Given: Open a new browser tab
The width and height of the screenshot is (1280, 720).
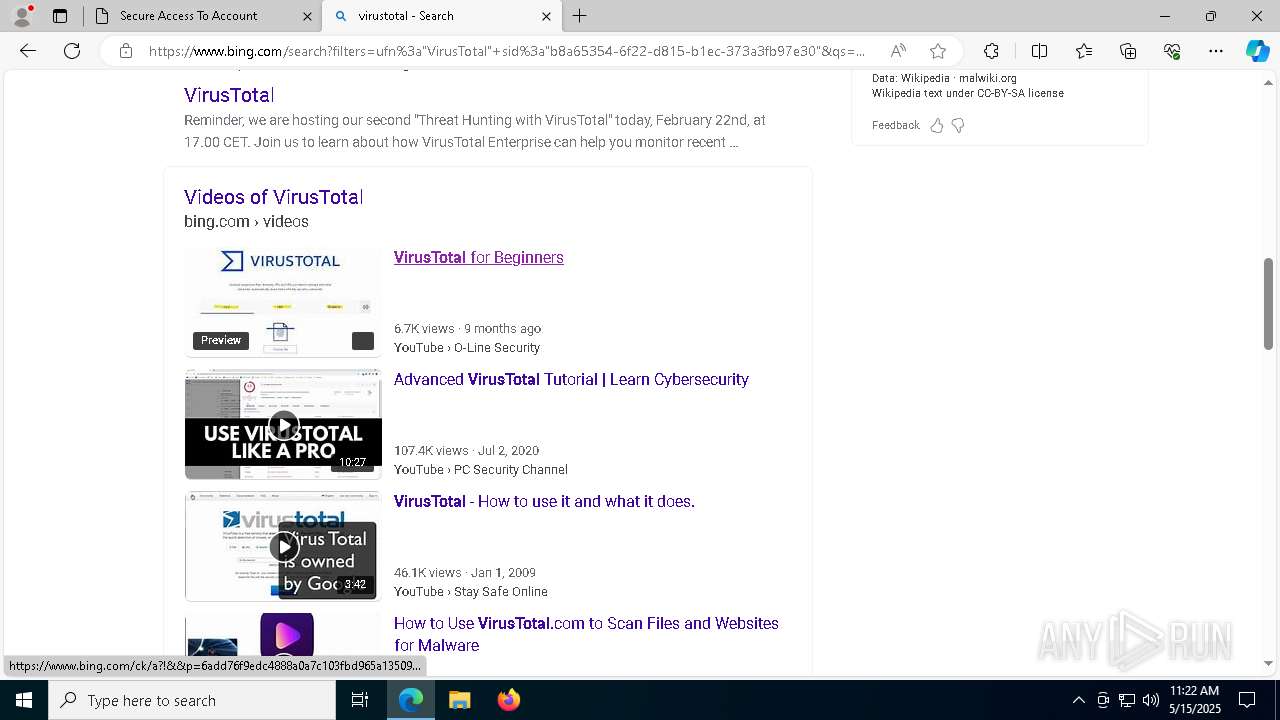Looking at the screenshot, I should [580, 16].
